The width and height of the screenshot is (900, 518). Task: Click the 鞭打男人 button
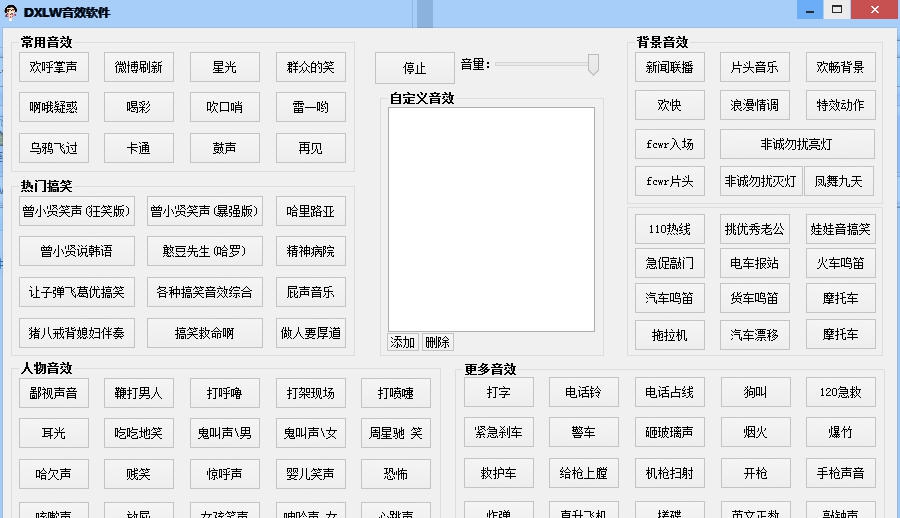(x=138, y=393)
